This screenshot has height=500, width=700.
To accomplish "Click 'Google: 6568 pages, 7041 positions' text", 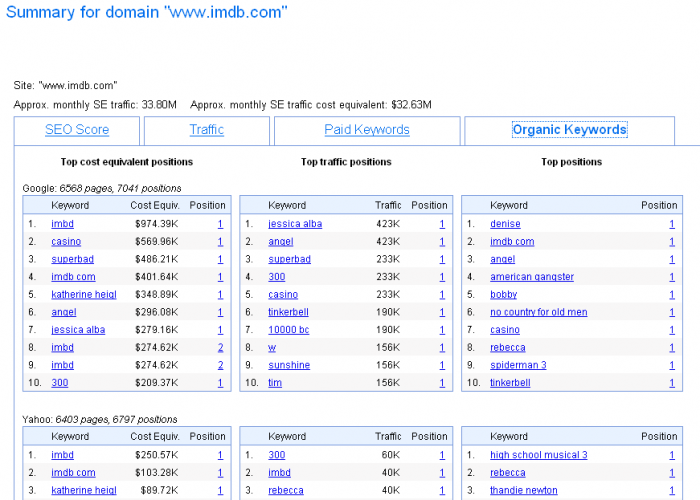I will (102, 188).
